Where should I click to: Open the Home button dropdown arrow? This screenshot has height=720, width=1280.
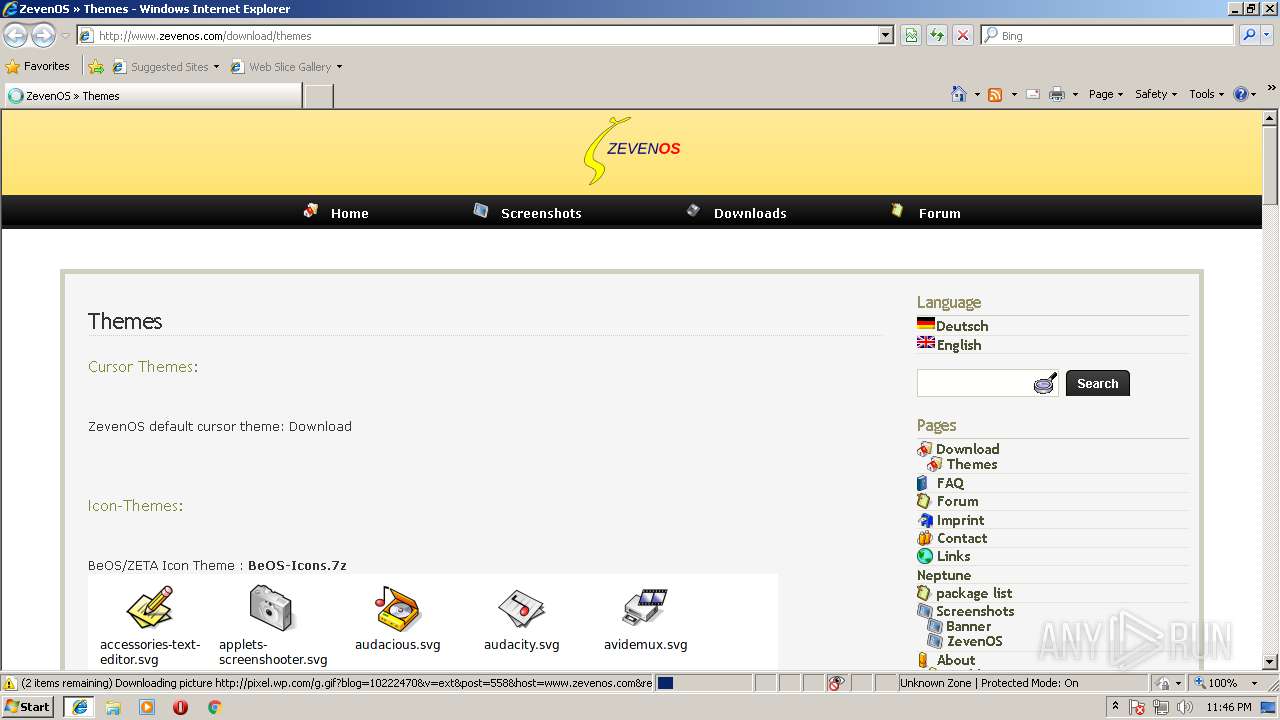[976, 94]
